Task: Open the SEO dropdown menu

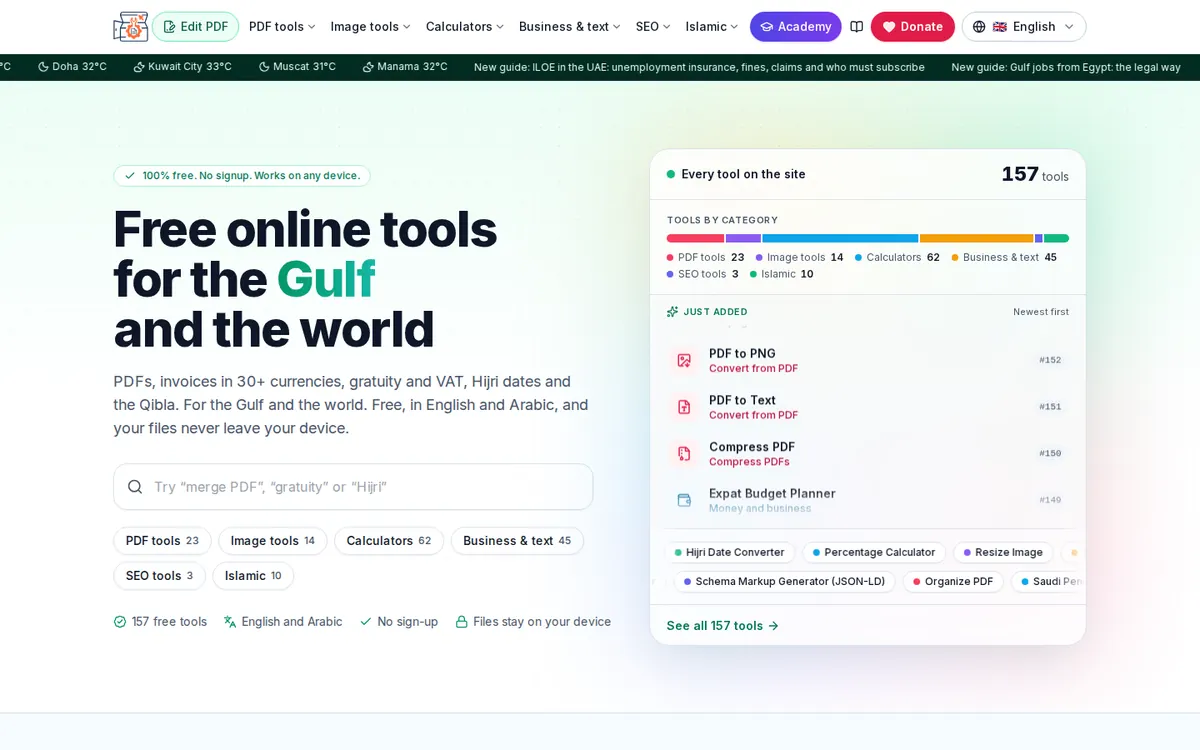Action: point(655,27)
